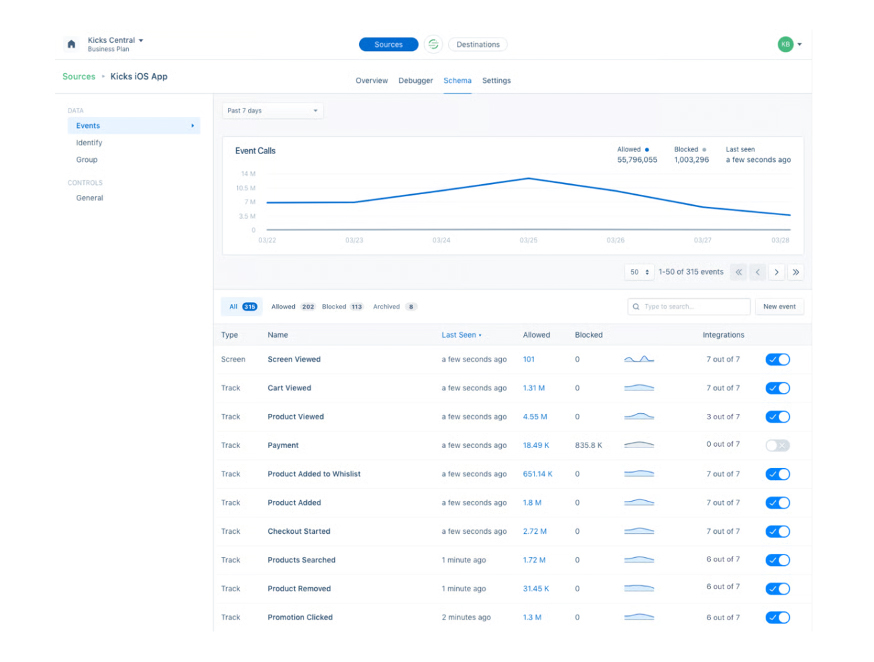
Task: Jump to the last page of events
Action: coord(796,272)
